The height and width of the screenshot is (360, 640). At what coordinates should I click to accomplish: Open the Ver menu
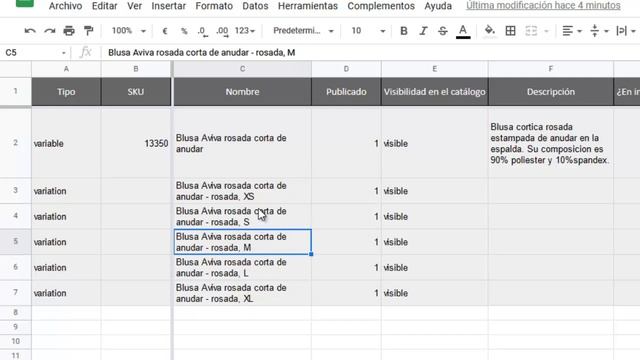134,6
